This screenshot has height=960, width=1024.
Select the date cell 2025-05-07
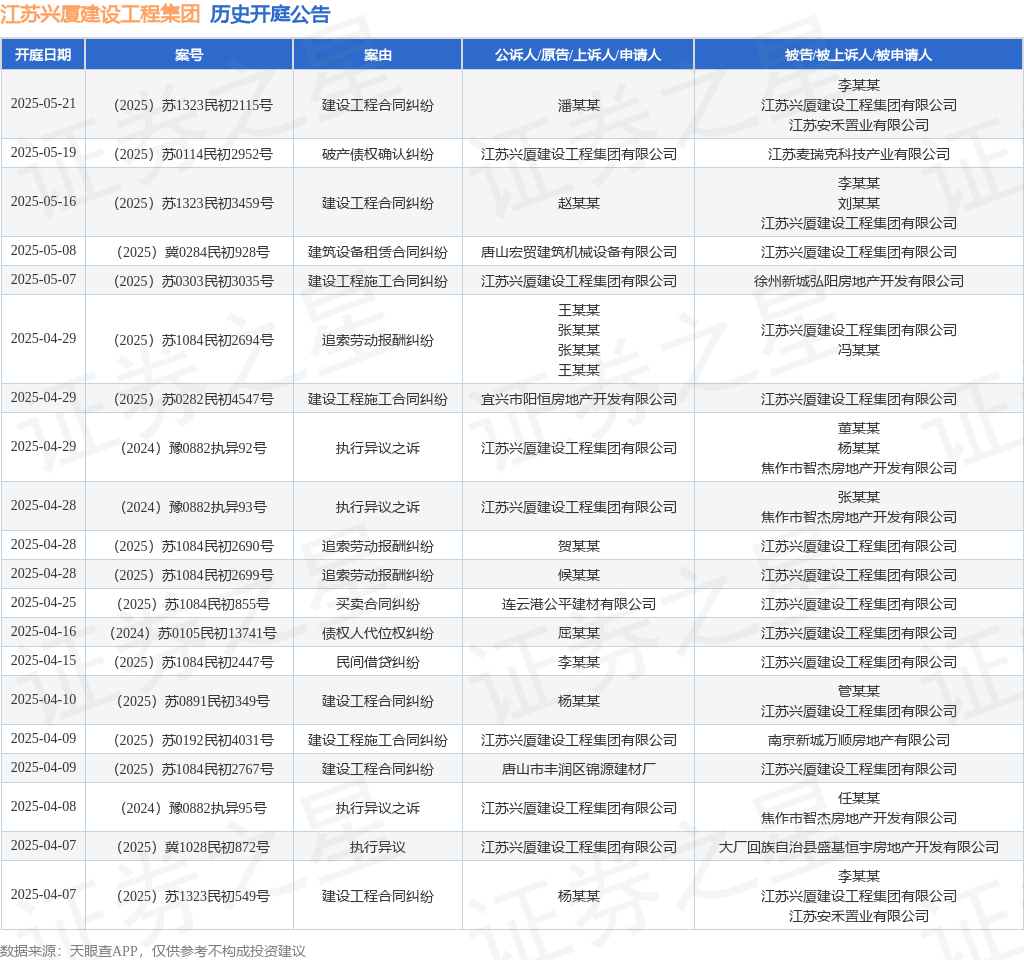point(43,280)
